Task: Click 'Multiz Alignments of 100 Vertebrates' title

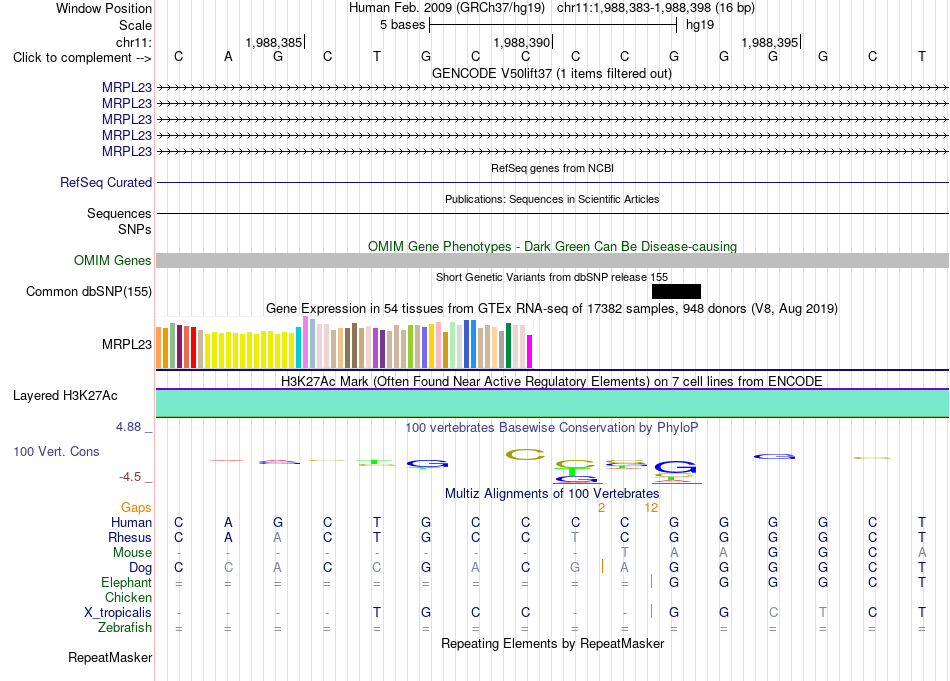Action: pyautogui.click(x=552, y=493)
